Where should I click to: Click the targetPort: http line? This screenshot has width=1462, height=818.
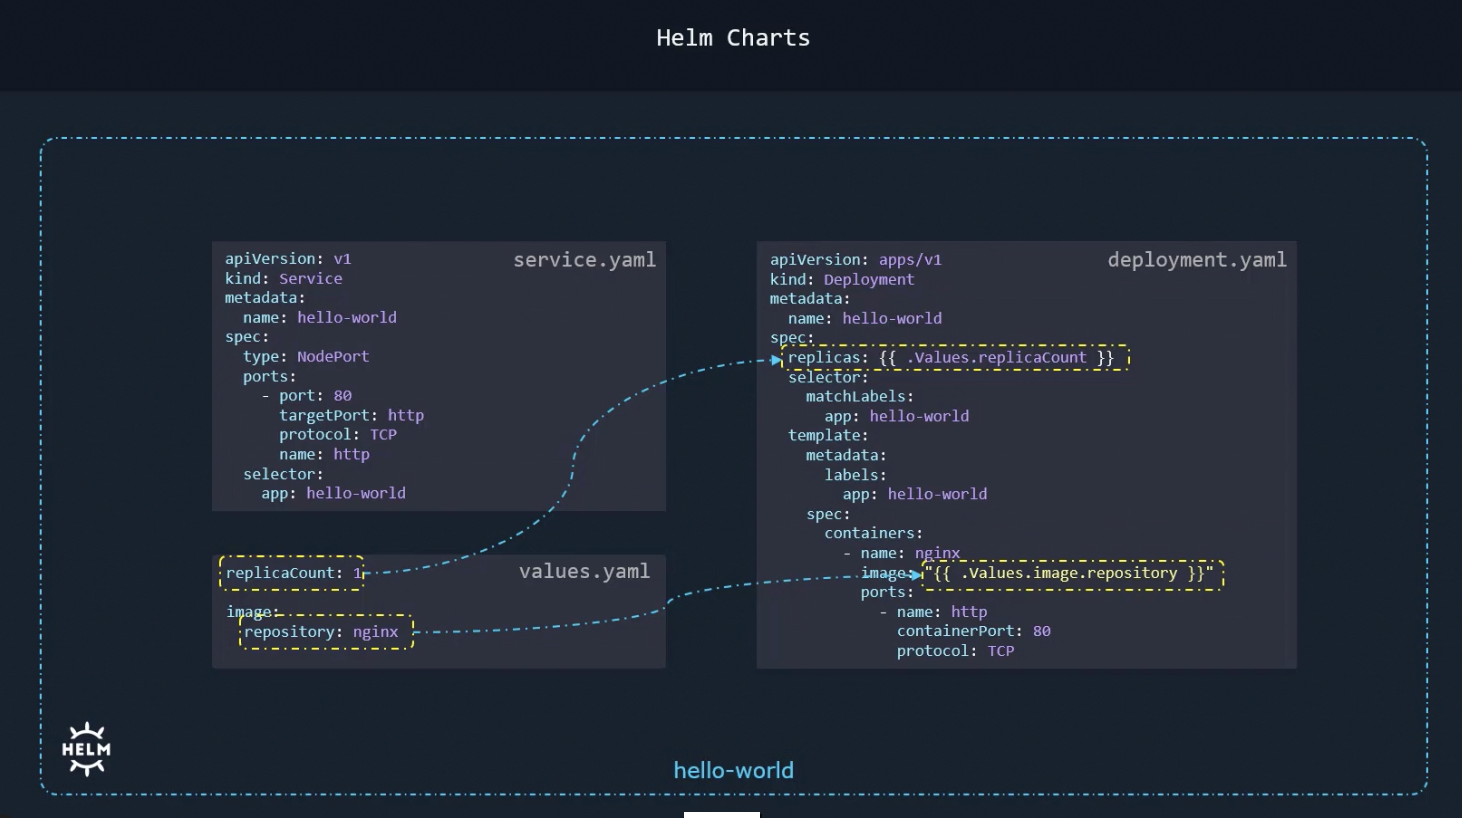351,415
